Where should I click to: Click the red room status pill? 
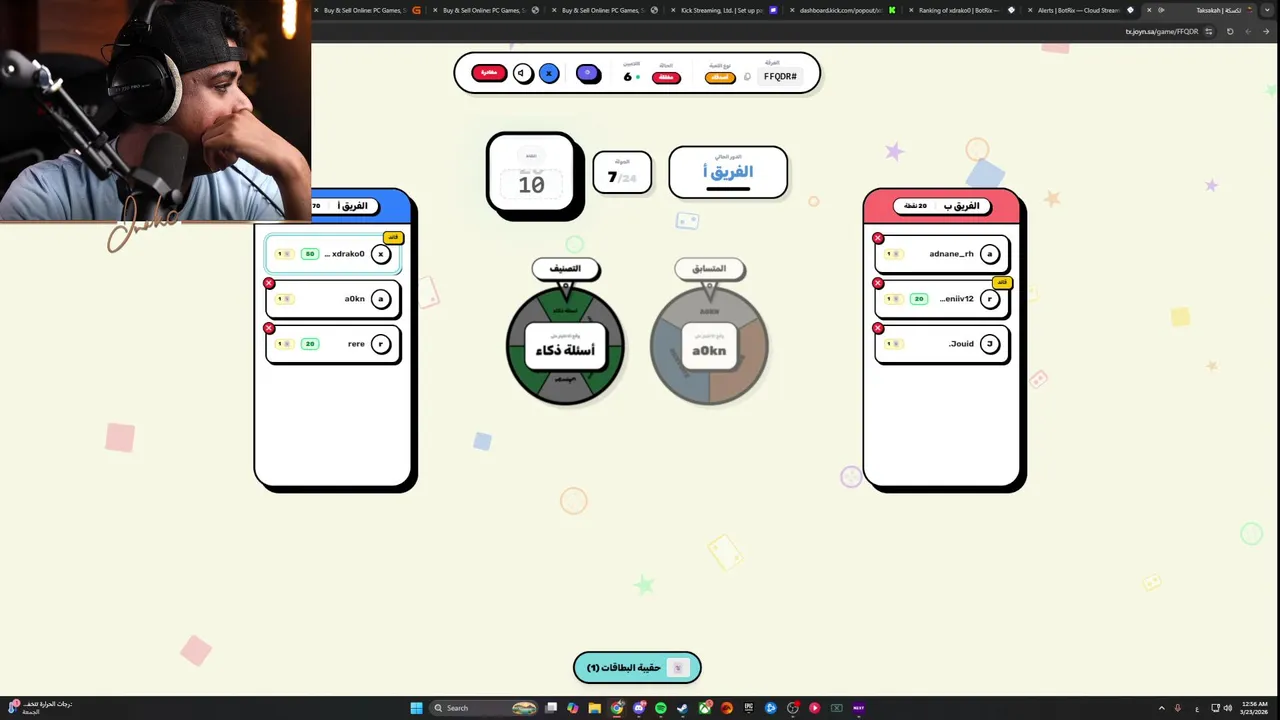[x=666, y=77]
